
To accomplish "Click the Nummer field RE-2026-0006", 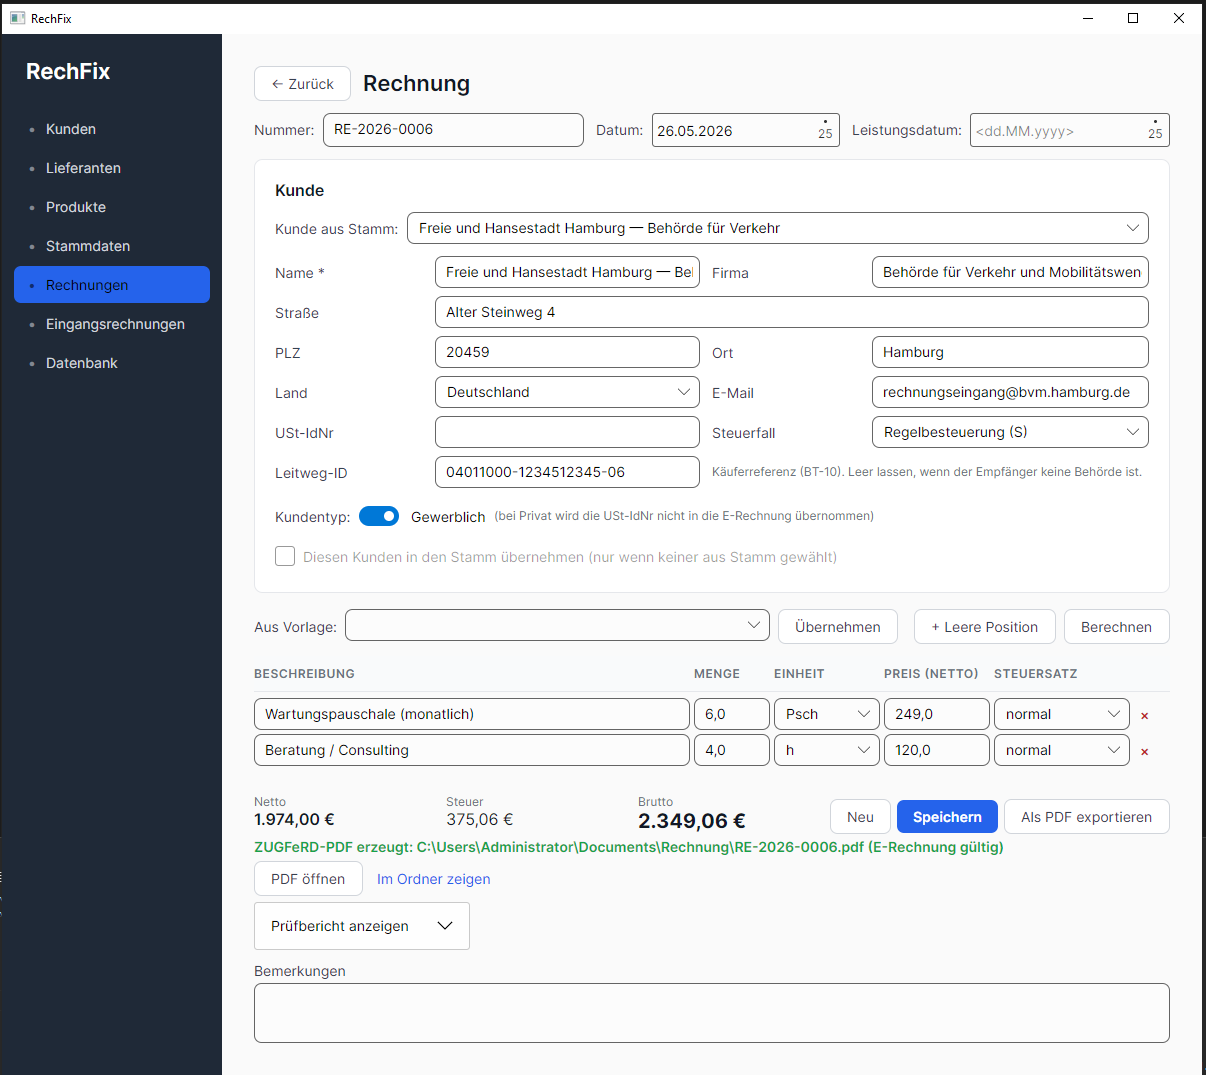I will 453,130.
